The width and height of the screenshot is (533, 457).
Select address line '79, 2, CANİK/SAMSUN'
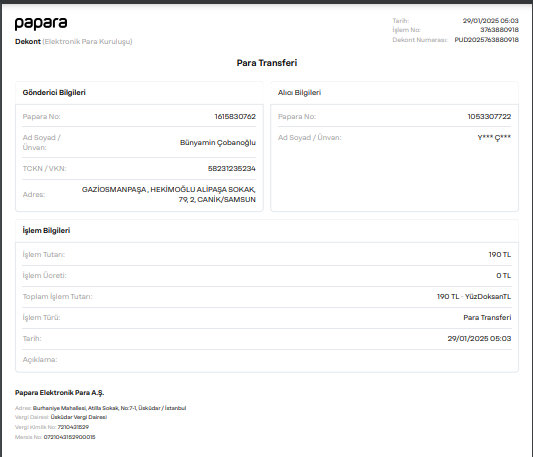(x=217, y=200)
